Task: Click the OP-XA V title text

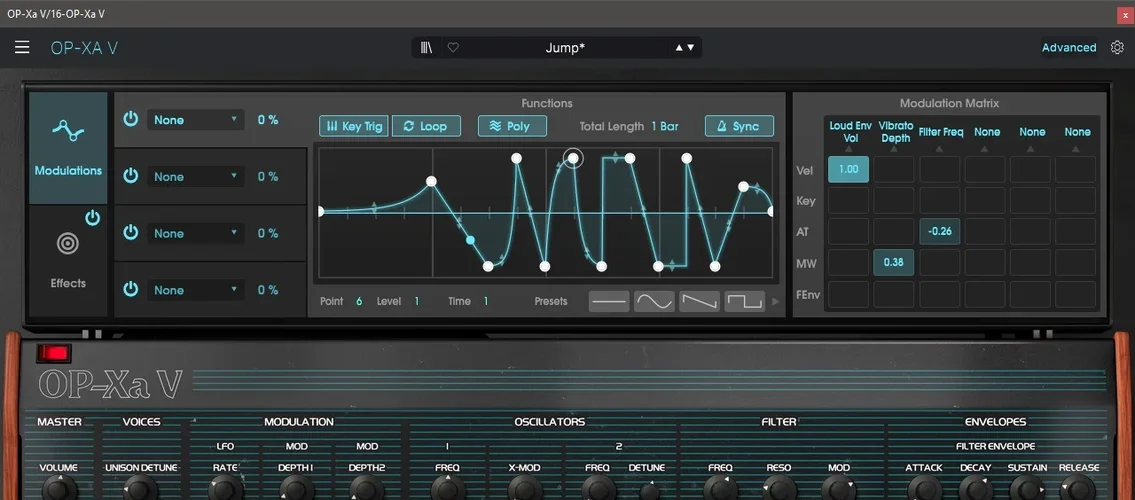Action: [84, 48]
